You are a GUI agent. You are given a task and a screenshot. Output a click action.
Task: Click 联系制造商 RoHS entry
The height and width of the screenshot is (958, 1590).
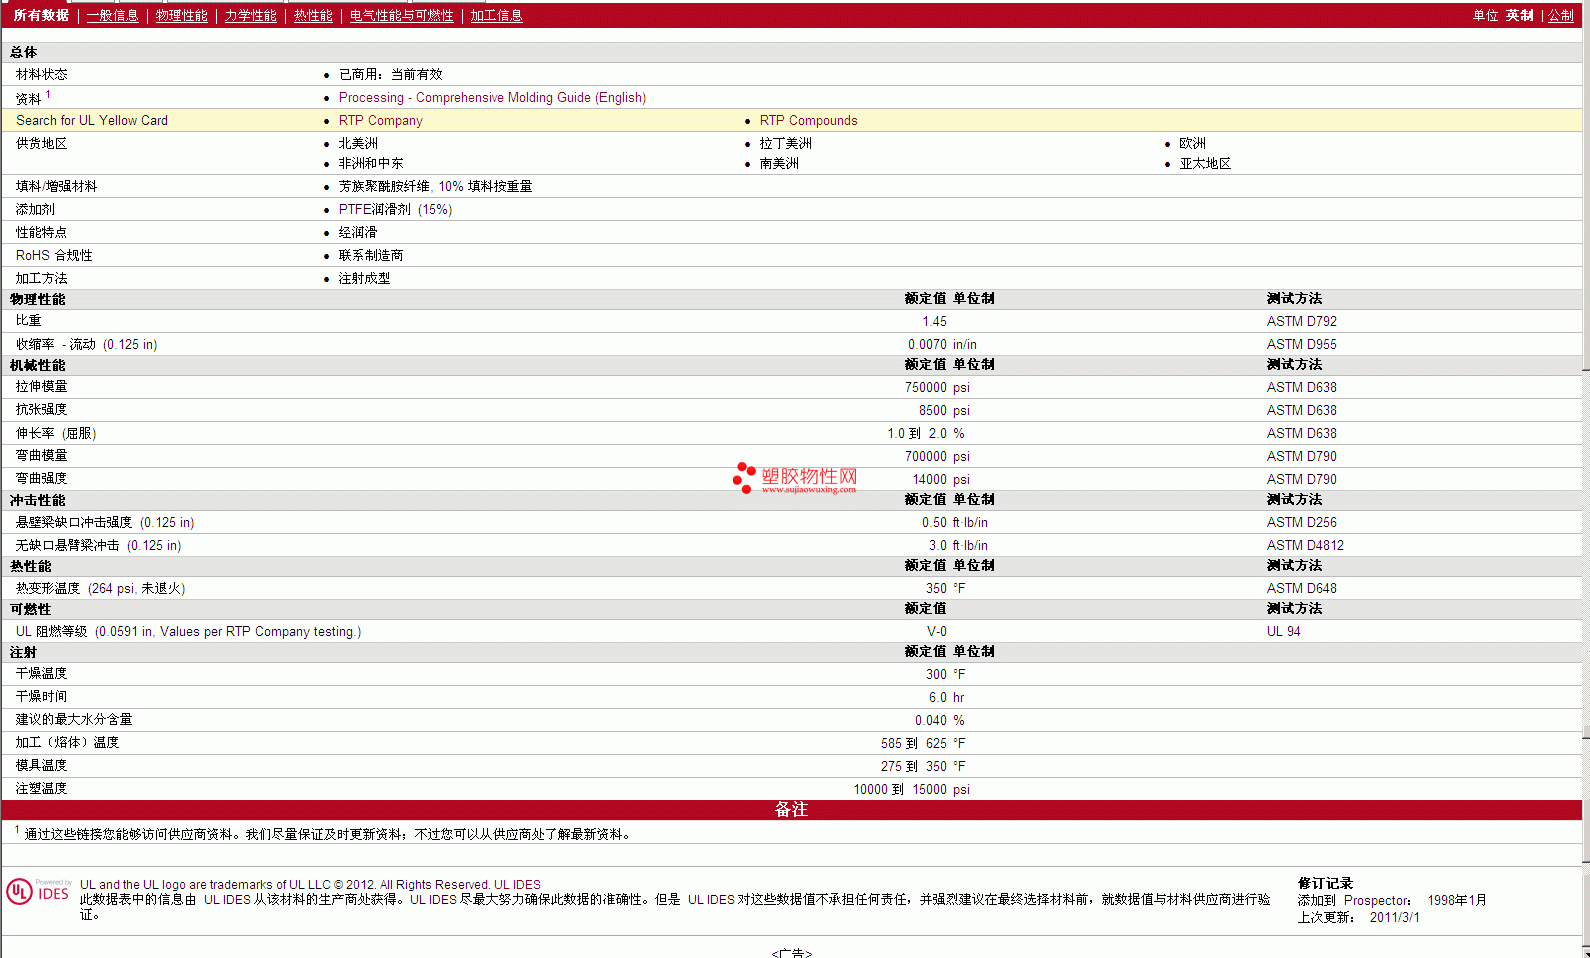click(x=370, y=256)
